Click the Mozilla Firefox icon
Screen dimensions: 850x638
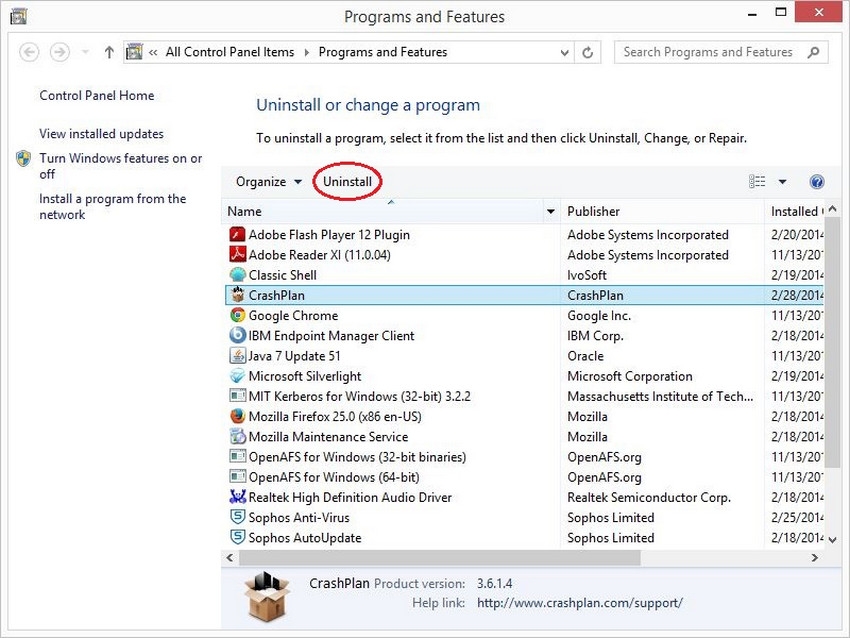pyautogui.click(x=237, y=416)
